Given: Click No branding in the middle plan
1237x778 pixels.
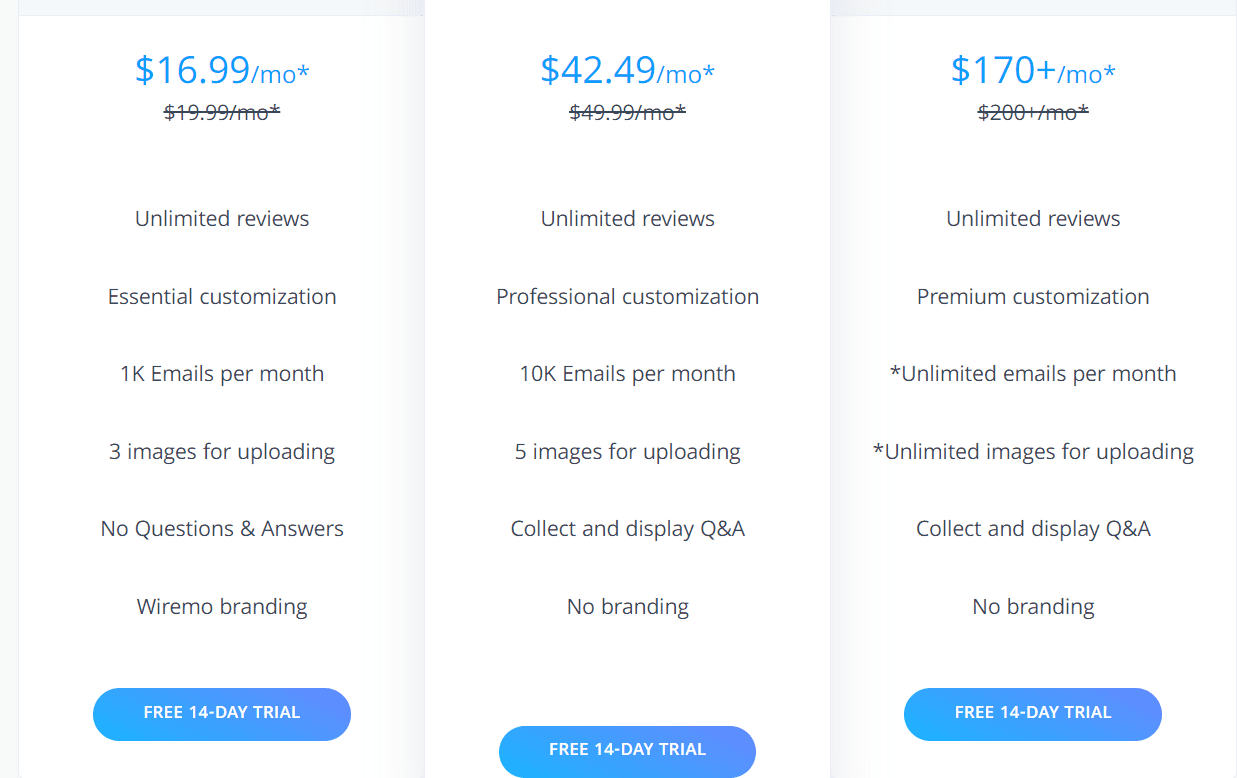Looking at the screenshot, I should point(627,606).
